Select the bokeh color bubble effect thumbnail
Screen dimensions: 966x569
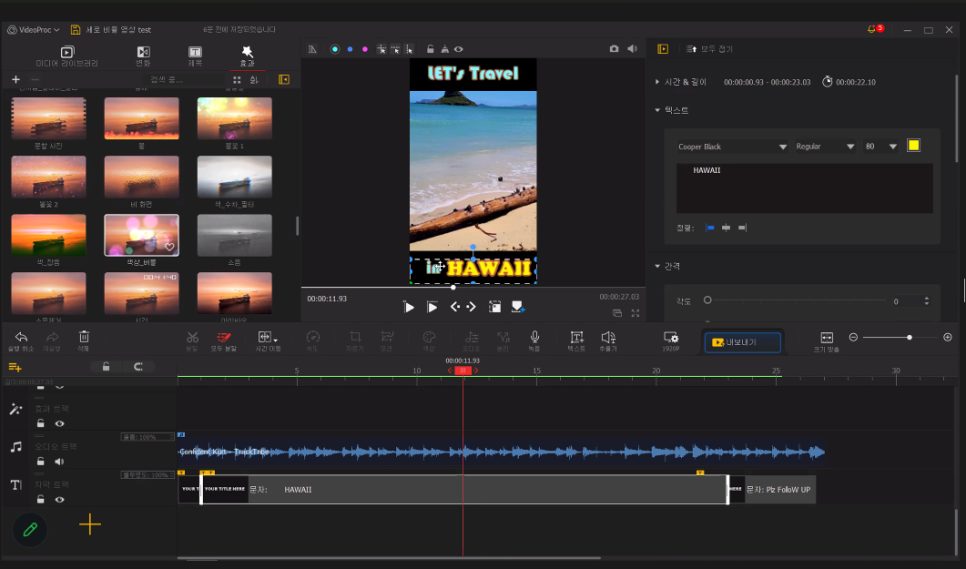click(142, 235)
